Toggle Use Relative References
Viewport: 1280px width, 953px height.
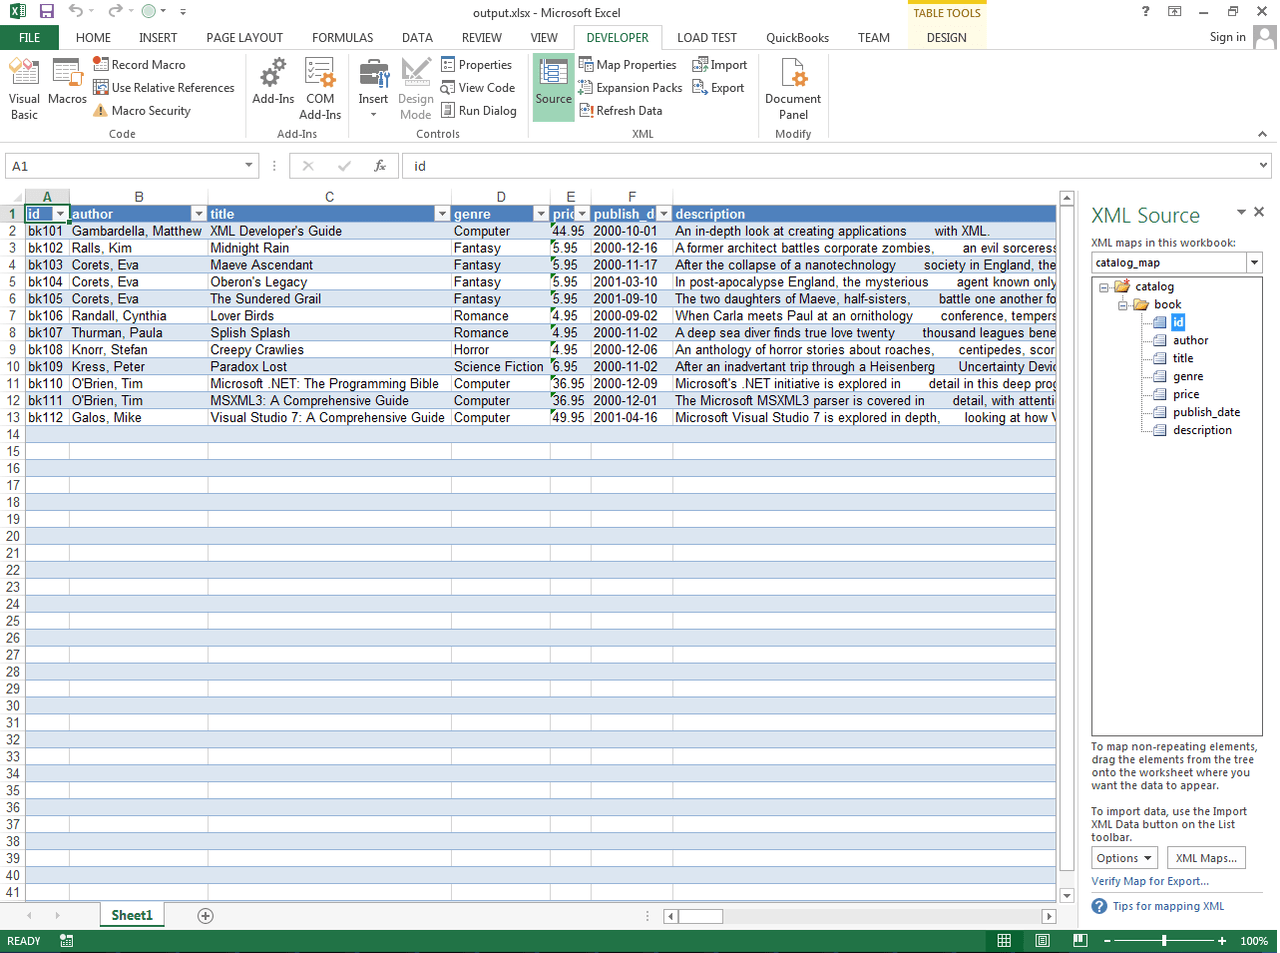tap(164, 87)
